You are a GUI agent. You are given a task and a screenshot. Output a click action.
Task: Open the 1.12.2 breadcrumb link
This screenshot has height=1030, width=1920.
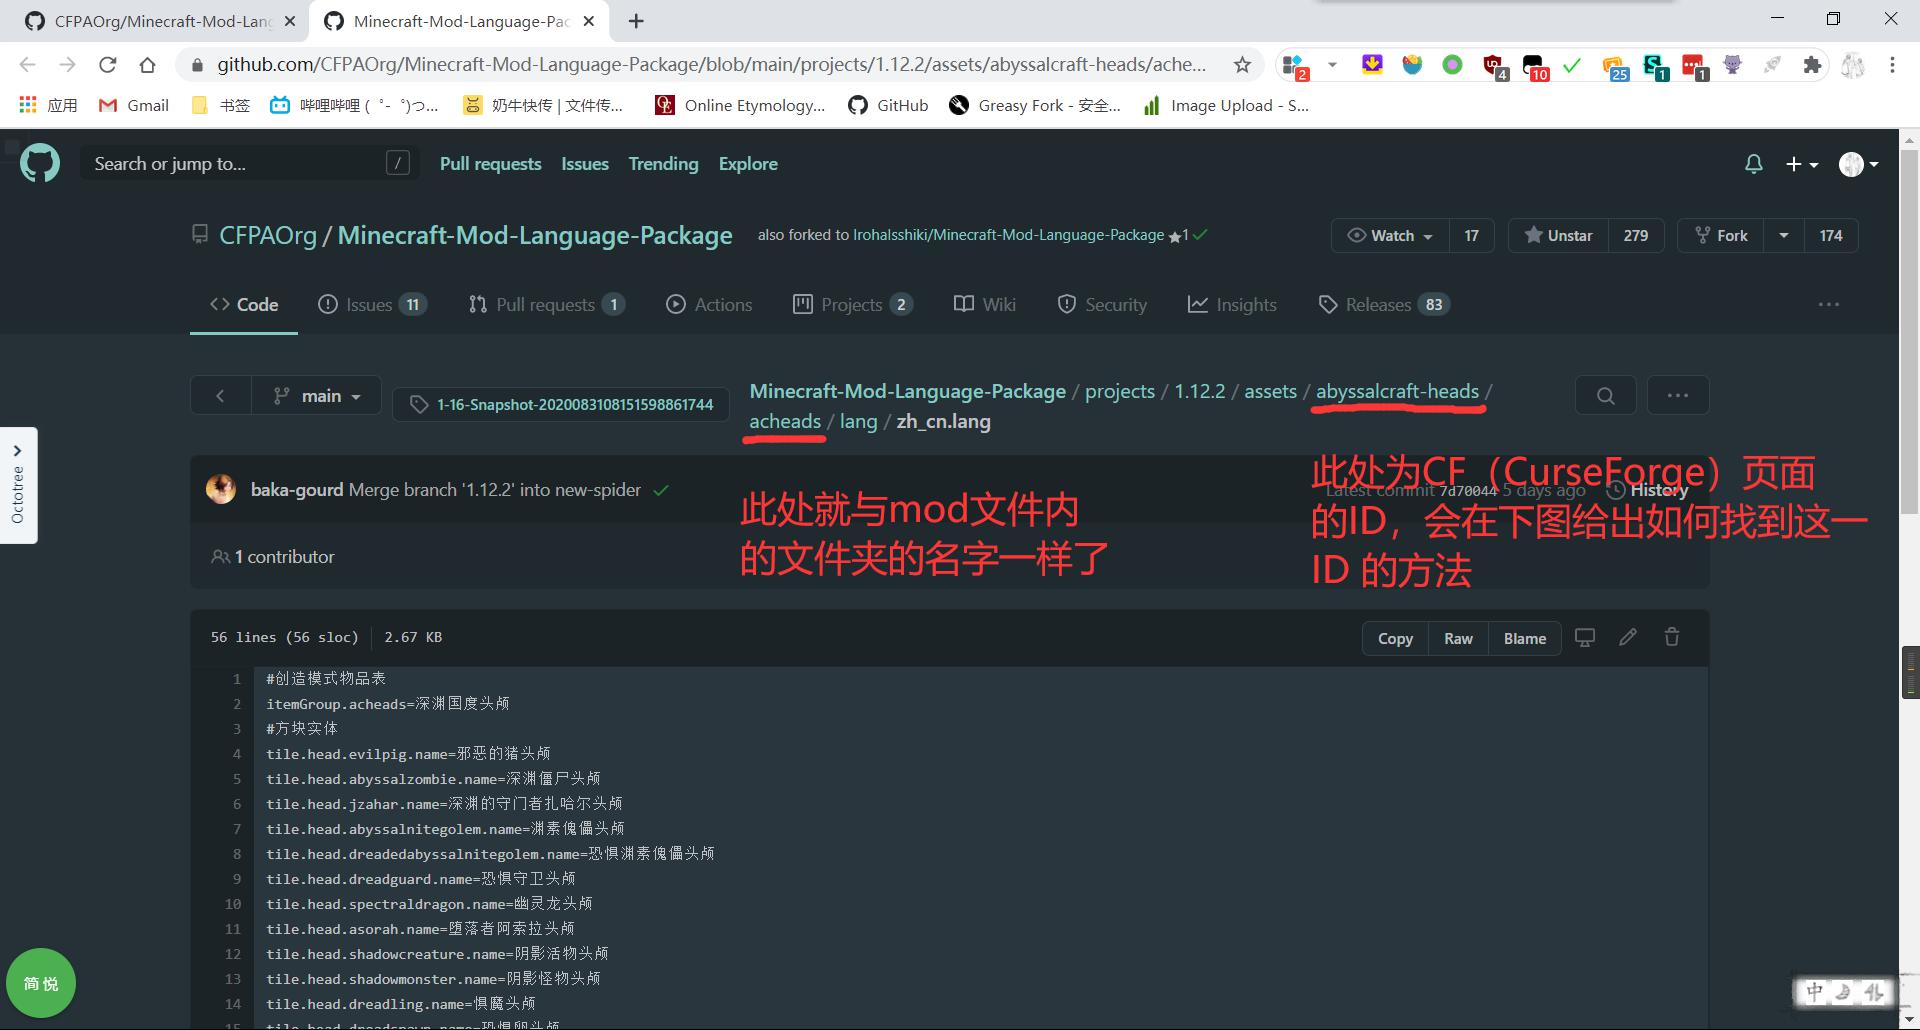click(x=1199, y=391)
